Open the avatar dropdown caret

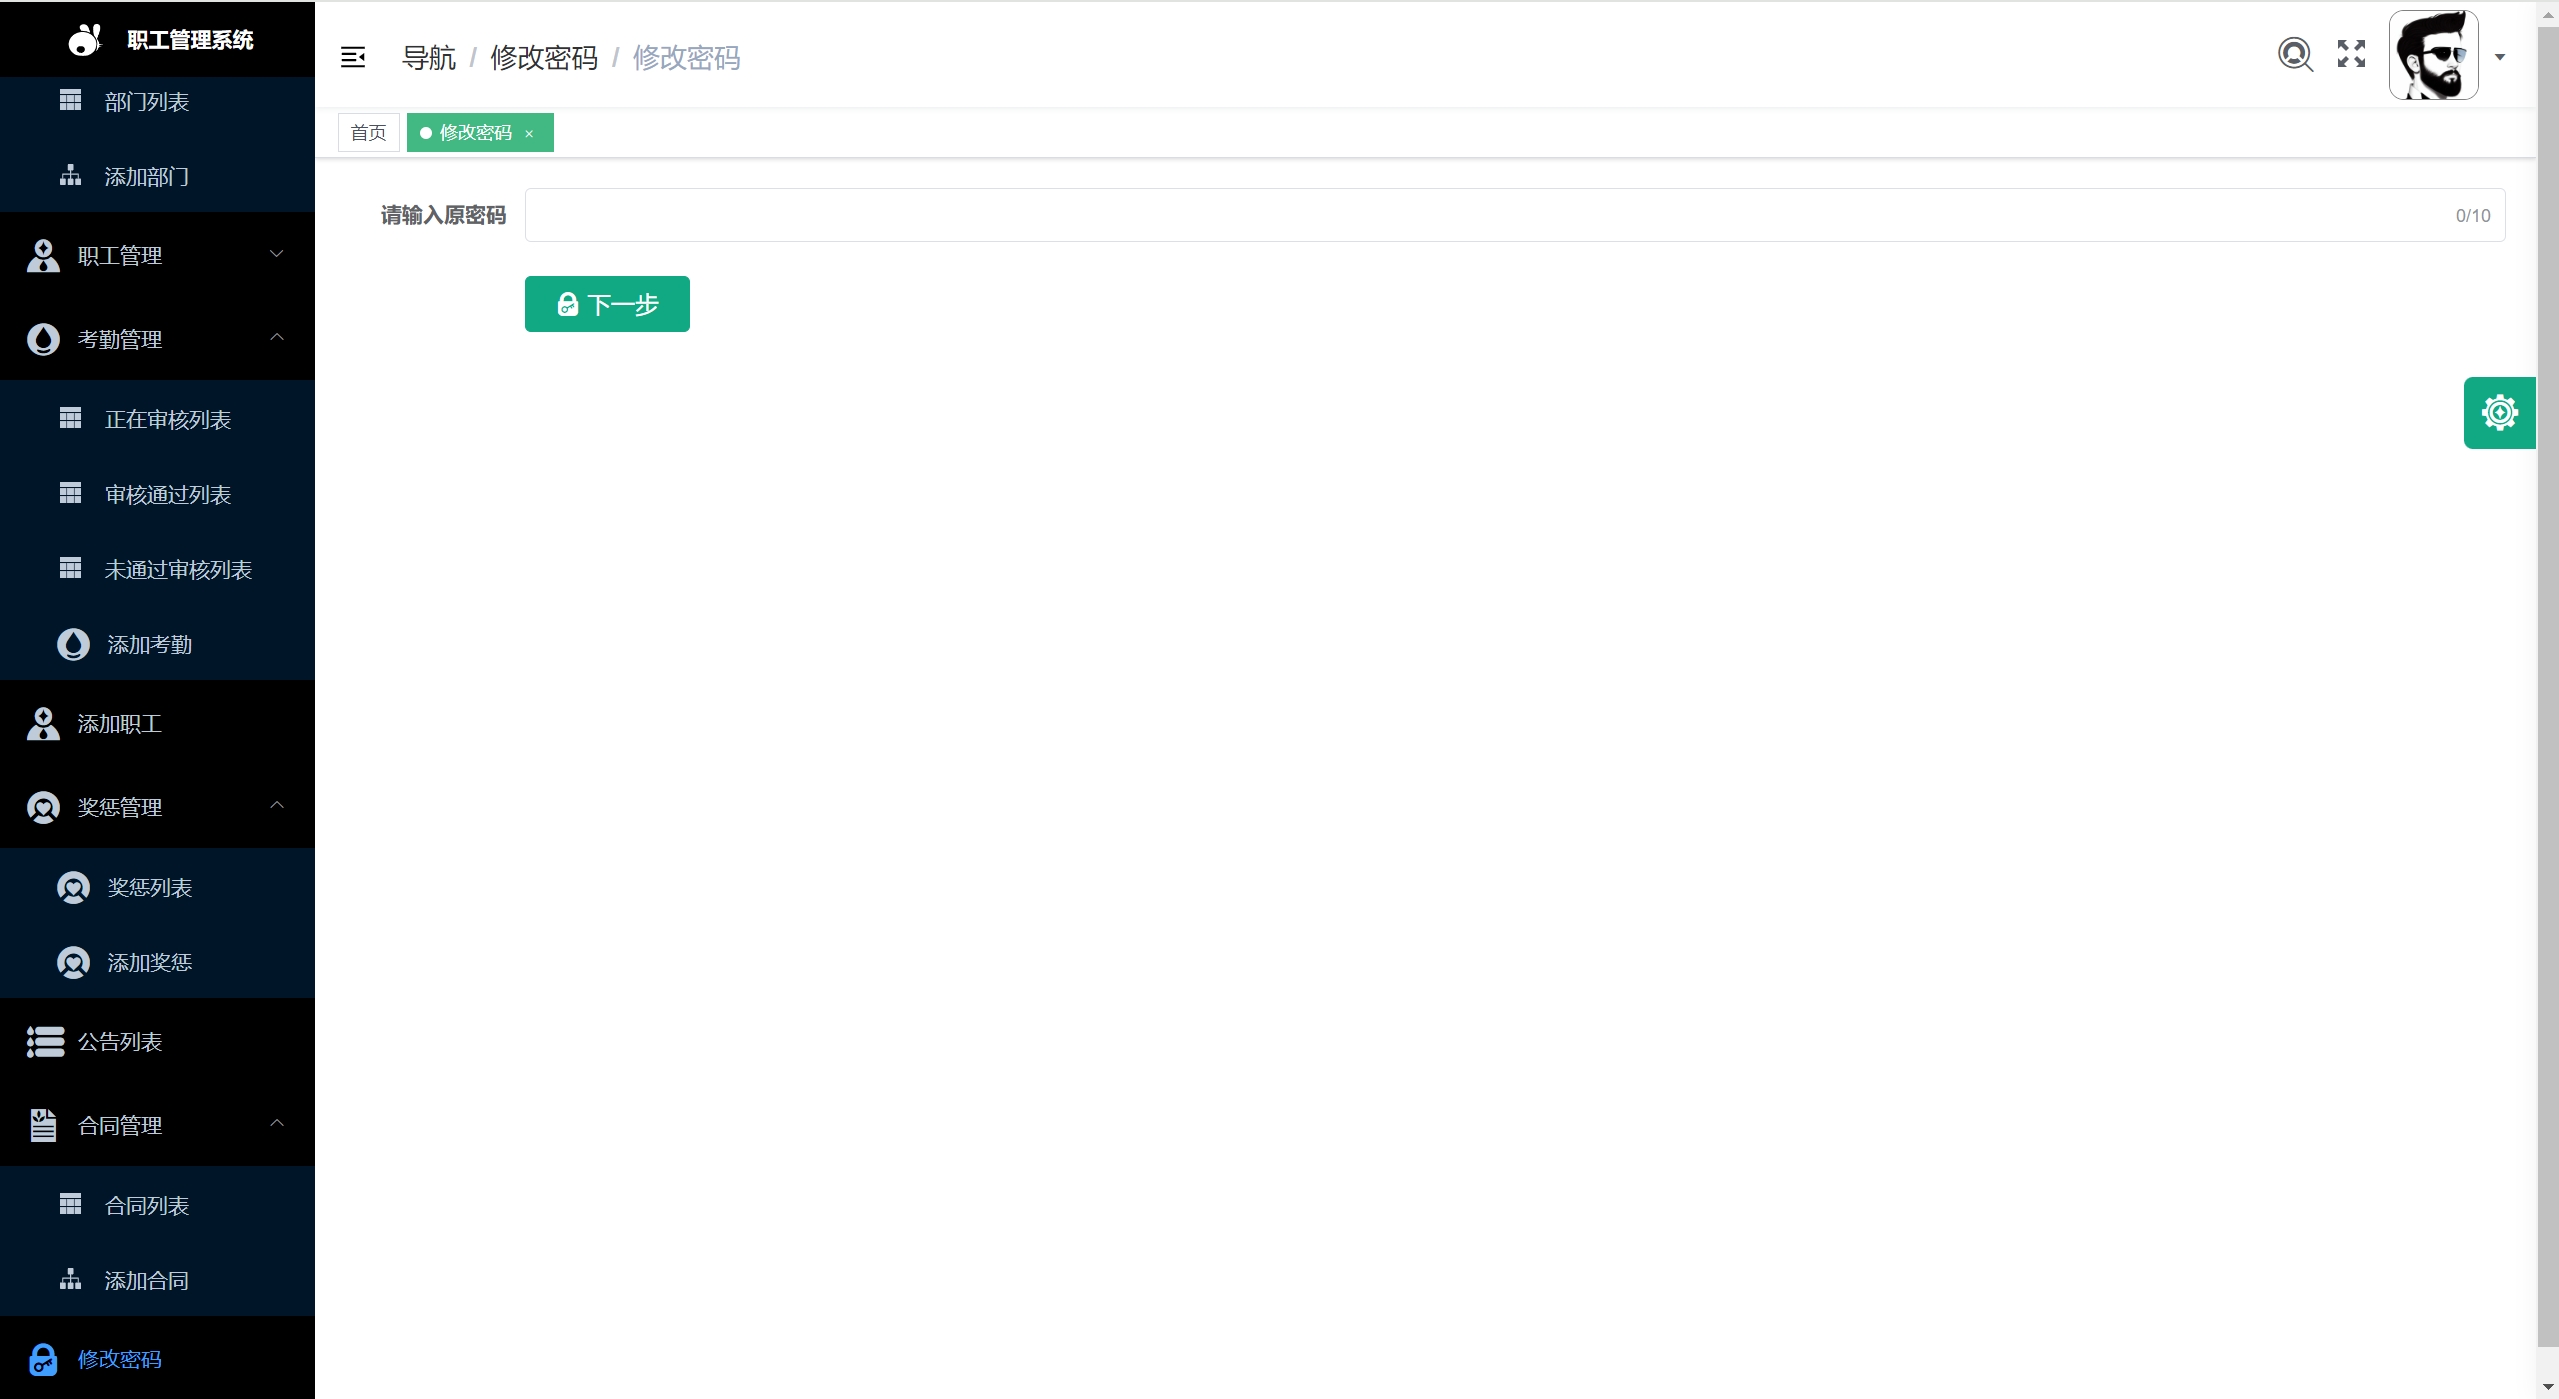(x=2500, y=57)
